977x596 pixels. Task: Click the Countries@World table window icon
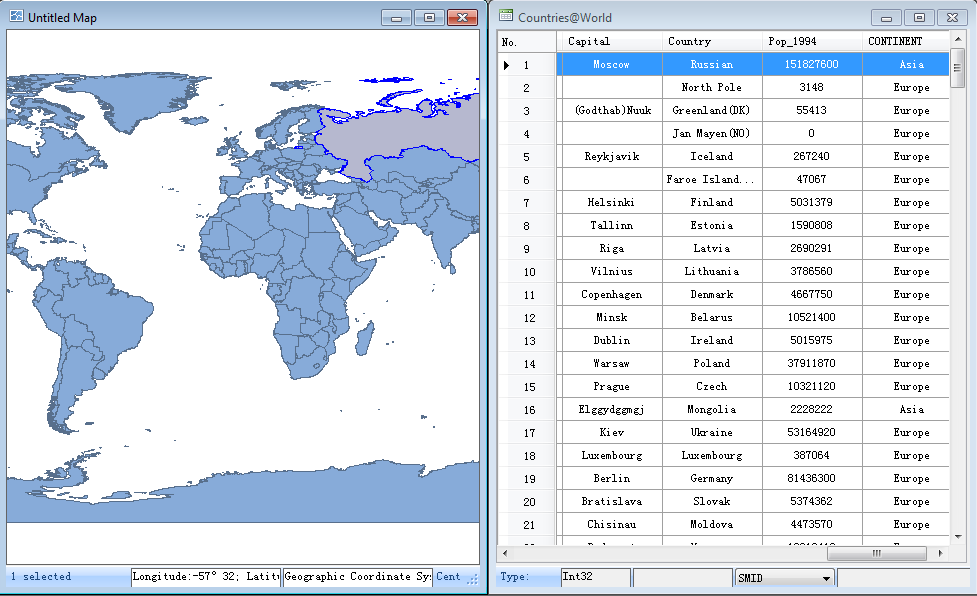[506, 17]
